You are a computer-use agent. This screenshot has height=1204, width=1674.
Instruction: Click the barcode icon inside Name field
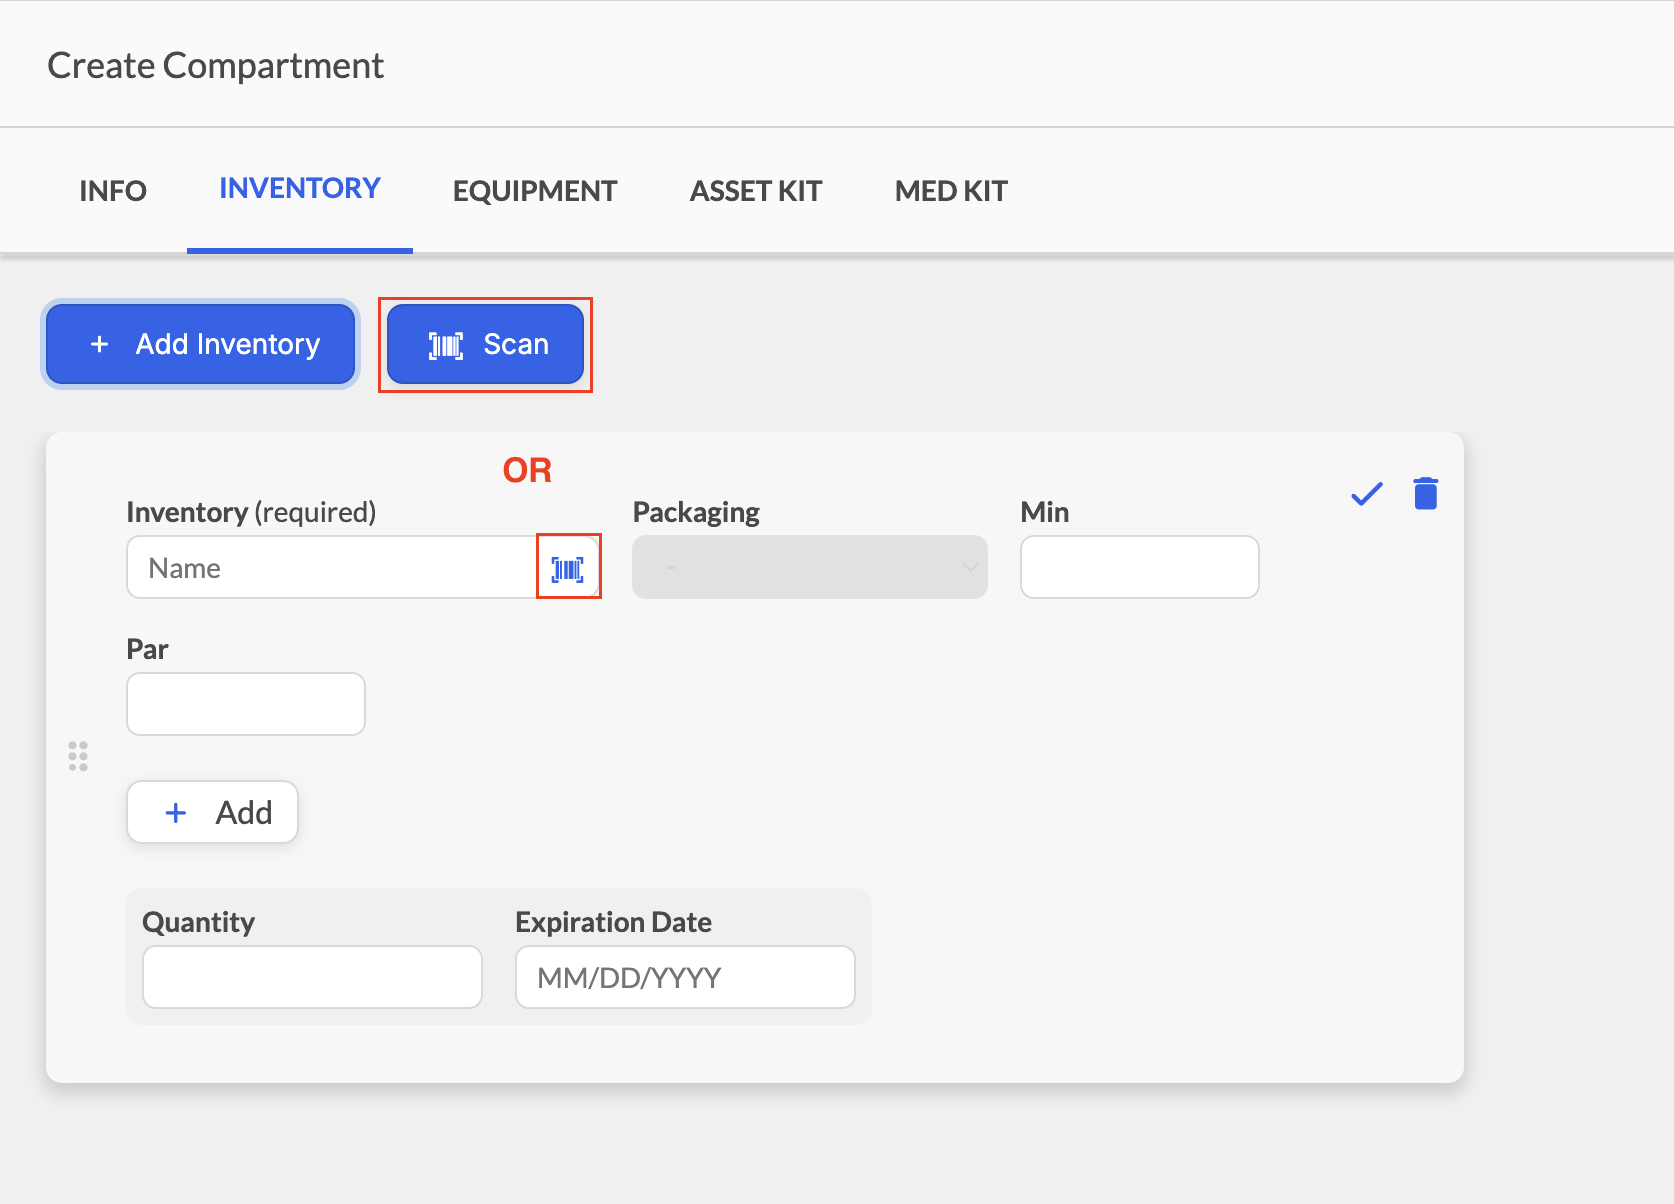point(568,569)
